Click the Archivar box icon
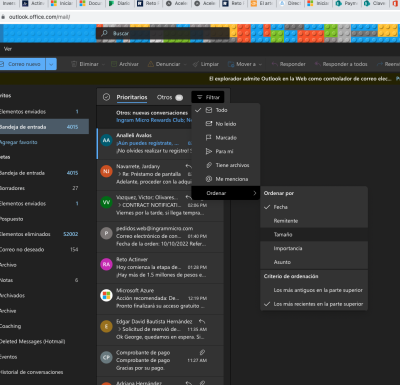The height and width of the screenshot is (385, 400). click(114, 64)
